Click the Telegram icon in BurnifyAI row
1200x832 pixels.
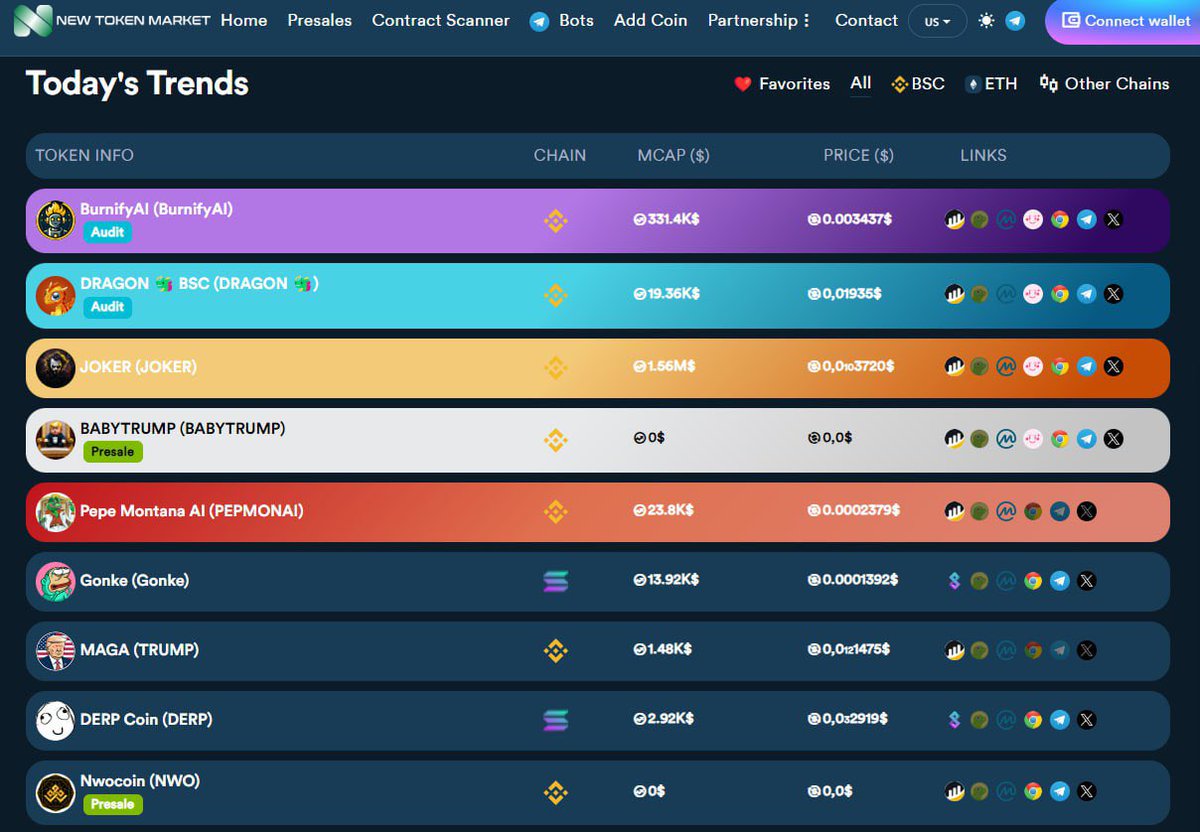click(1087, 219)
